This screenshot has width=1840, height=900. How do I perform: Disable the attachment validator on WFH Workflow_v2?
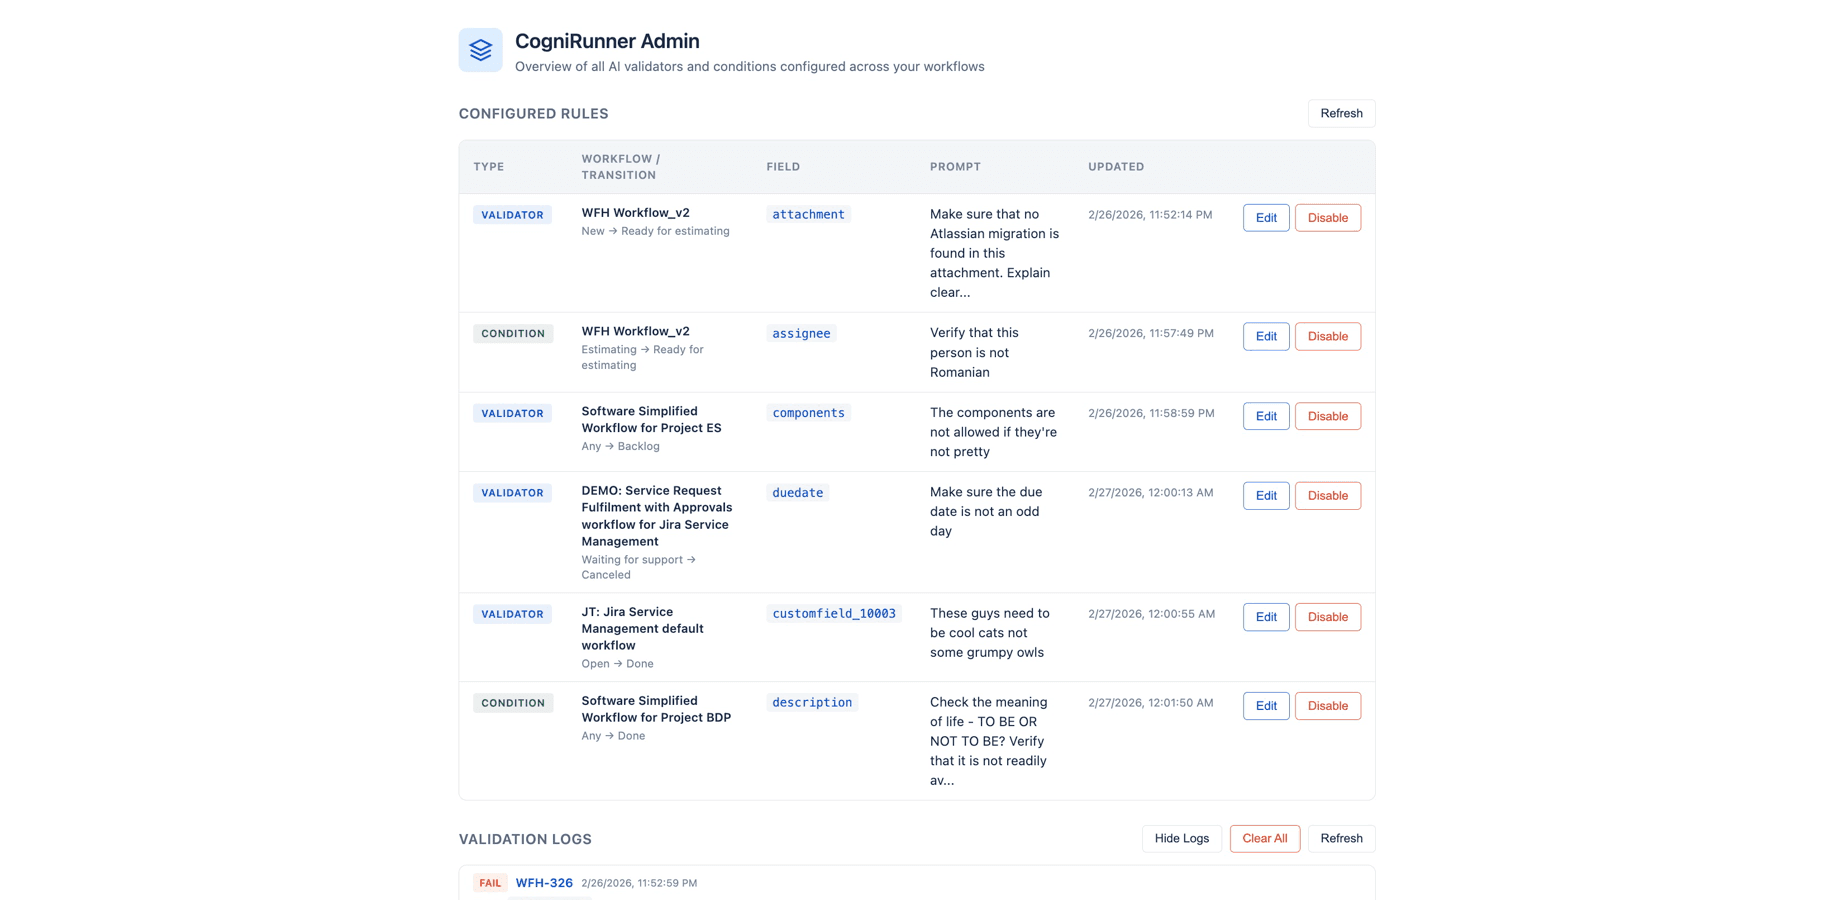tap(1327, 217)
